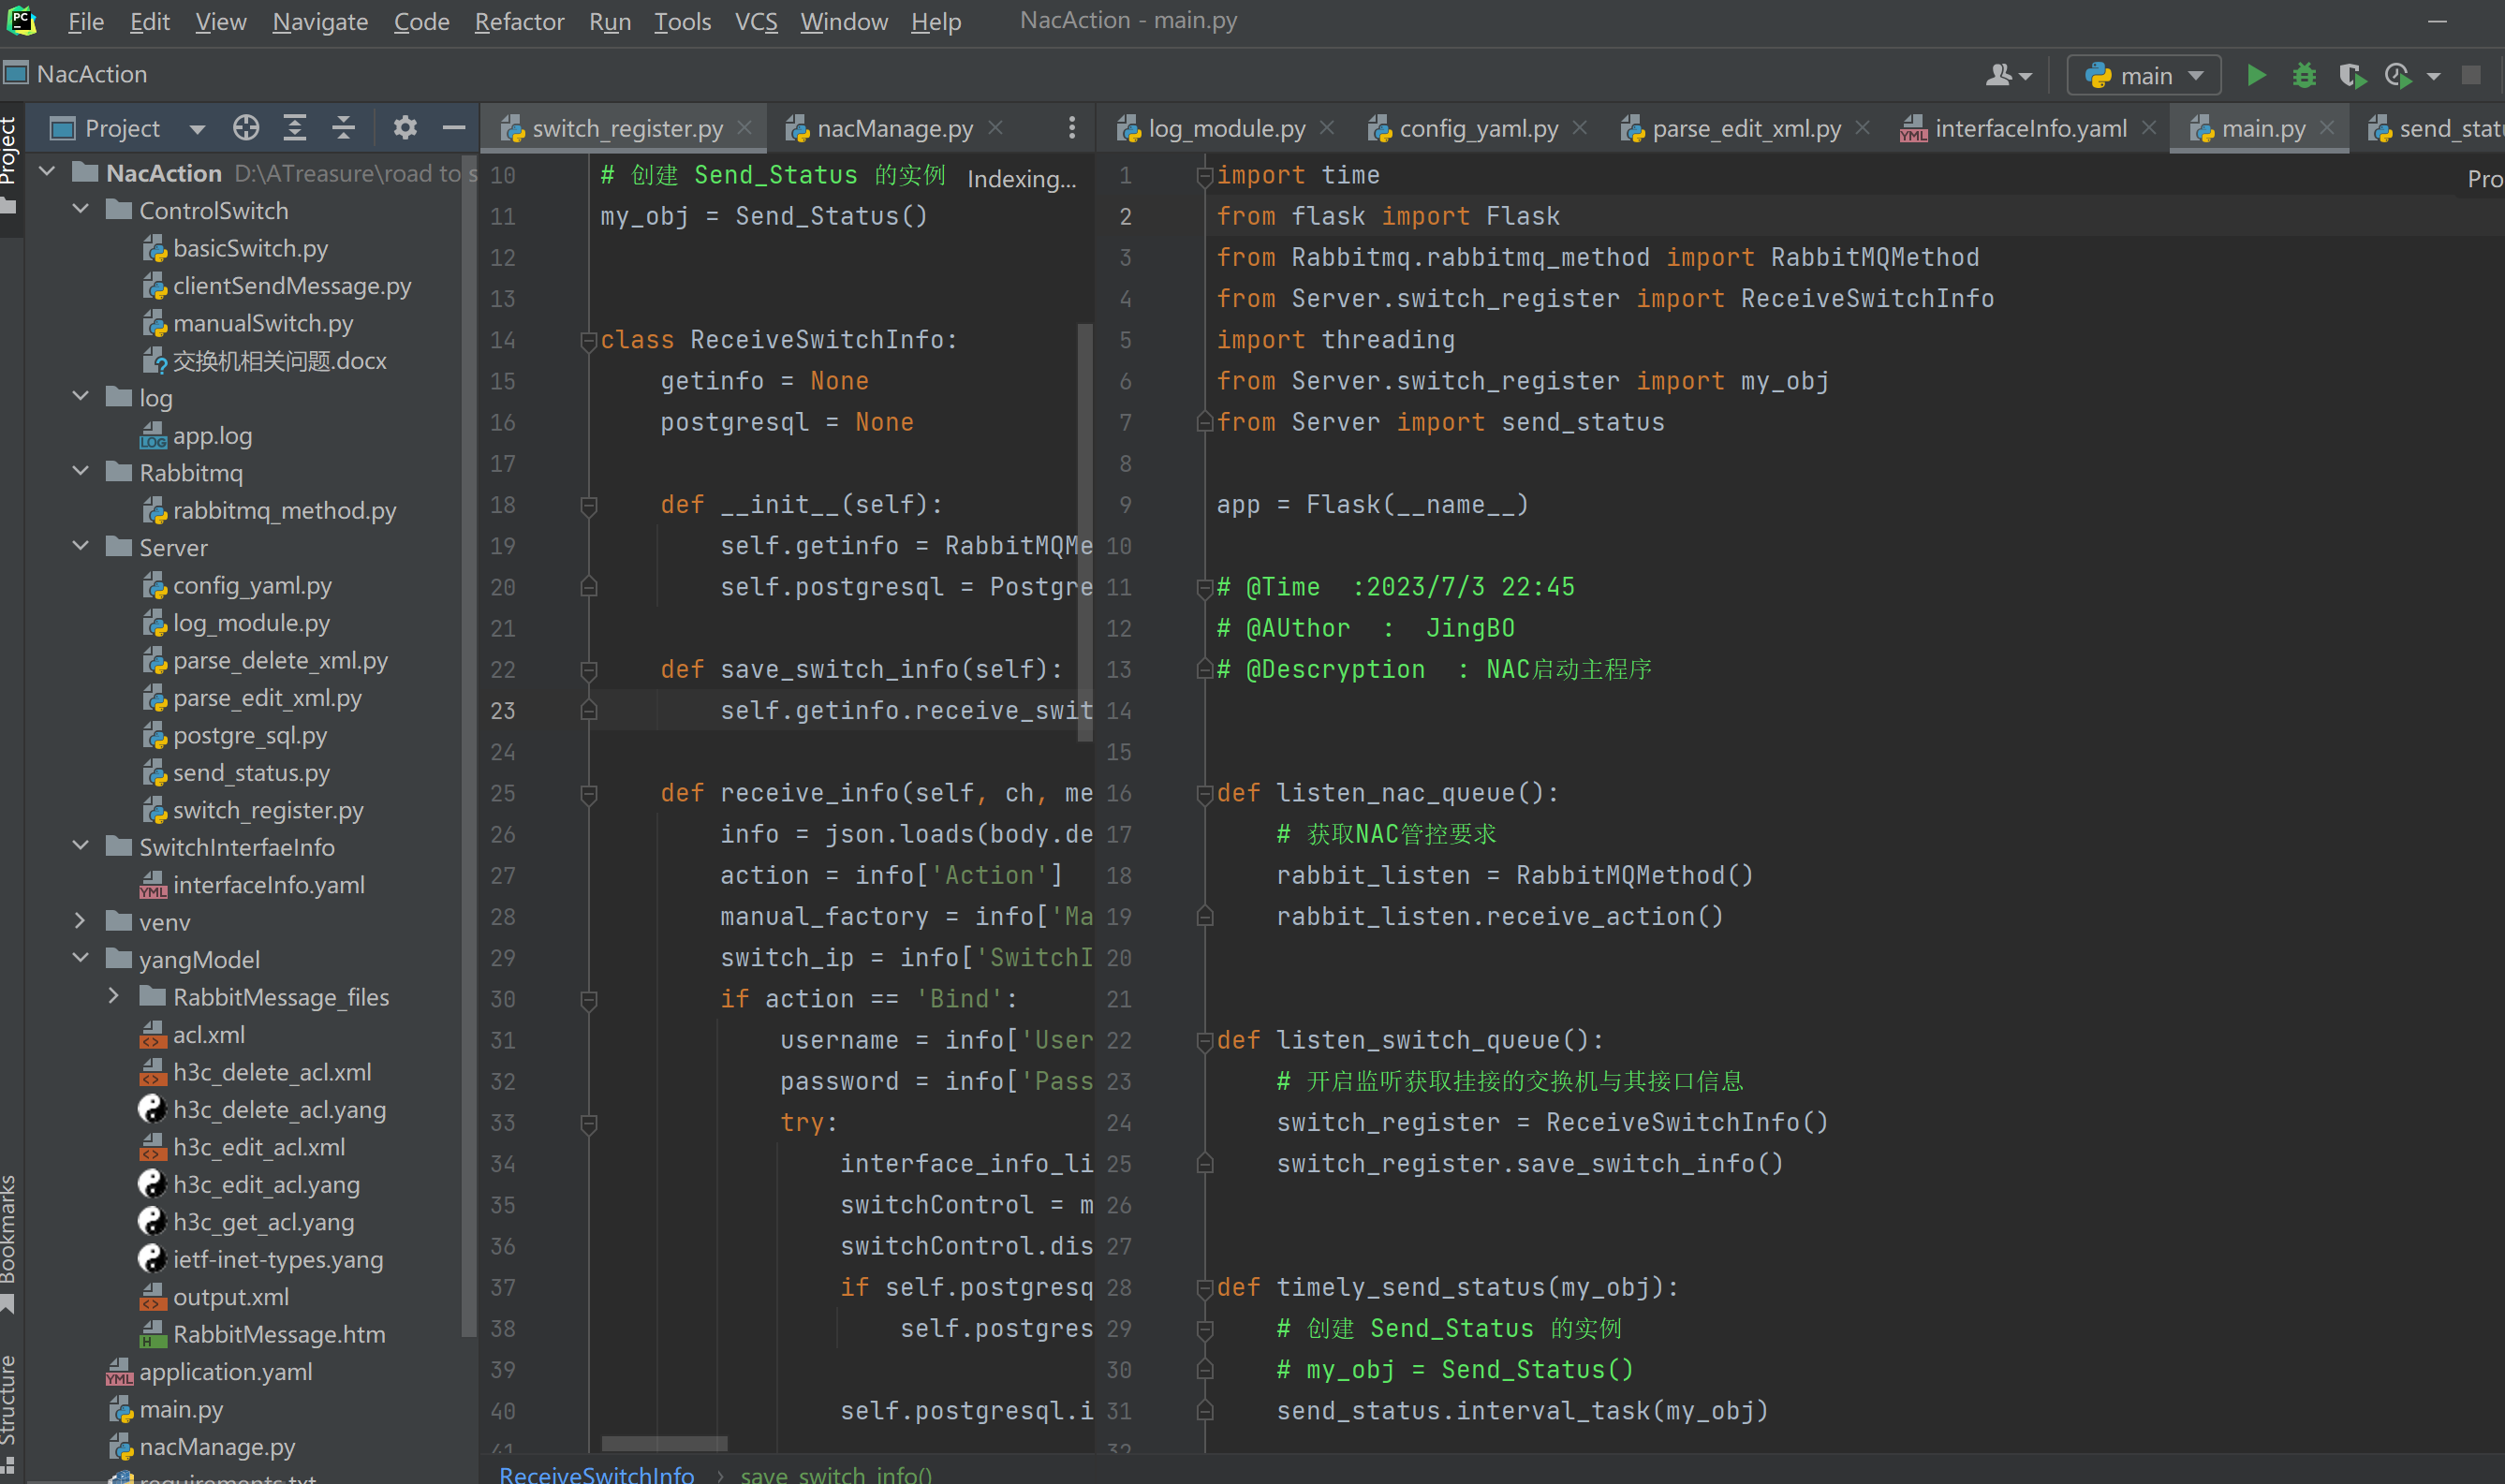Open the profiler run options icon

pos(2399,75)
